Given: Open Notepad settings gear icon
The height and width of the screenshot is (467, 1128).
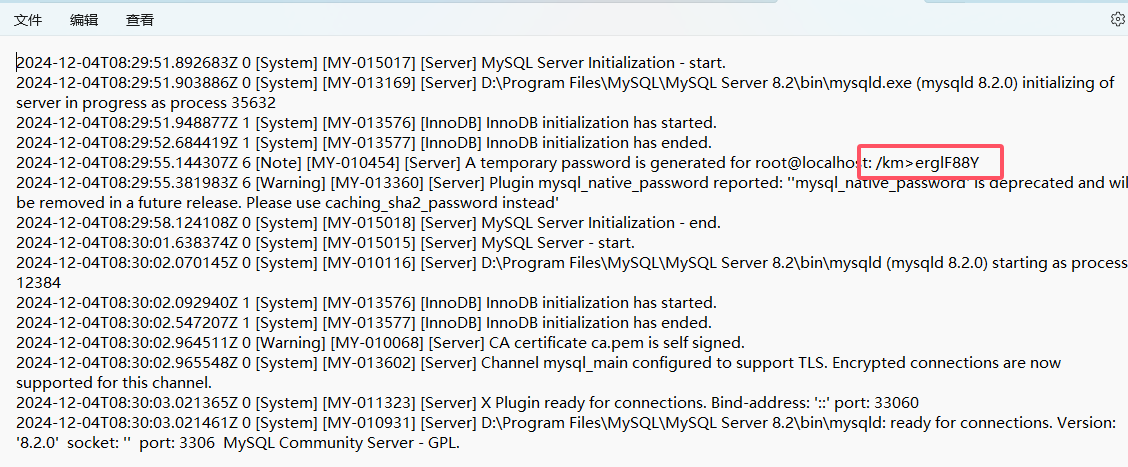Looking at the screenshot, I should pyautogui.click(x=1118, y=20).
